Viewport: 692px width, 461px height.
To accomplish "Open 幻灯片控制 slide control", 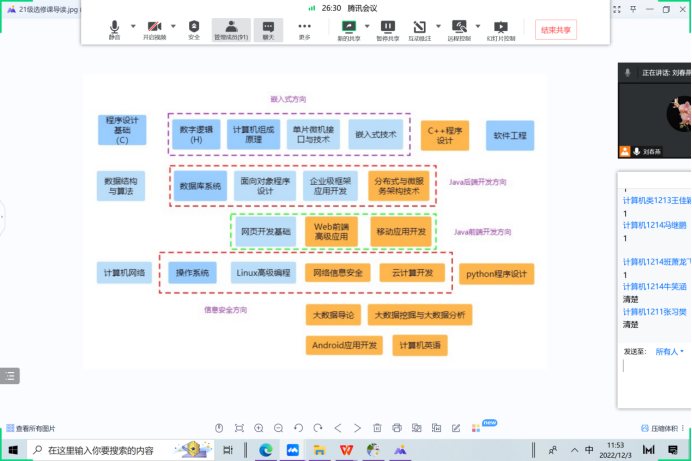I will pos(500,28).
